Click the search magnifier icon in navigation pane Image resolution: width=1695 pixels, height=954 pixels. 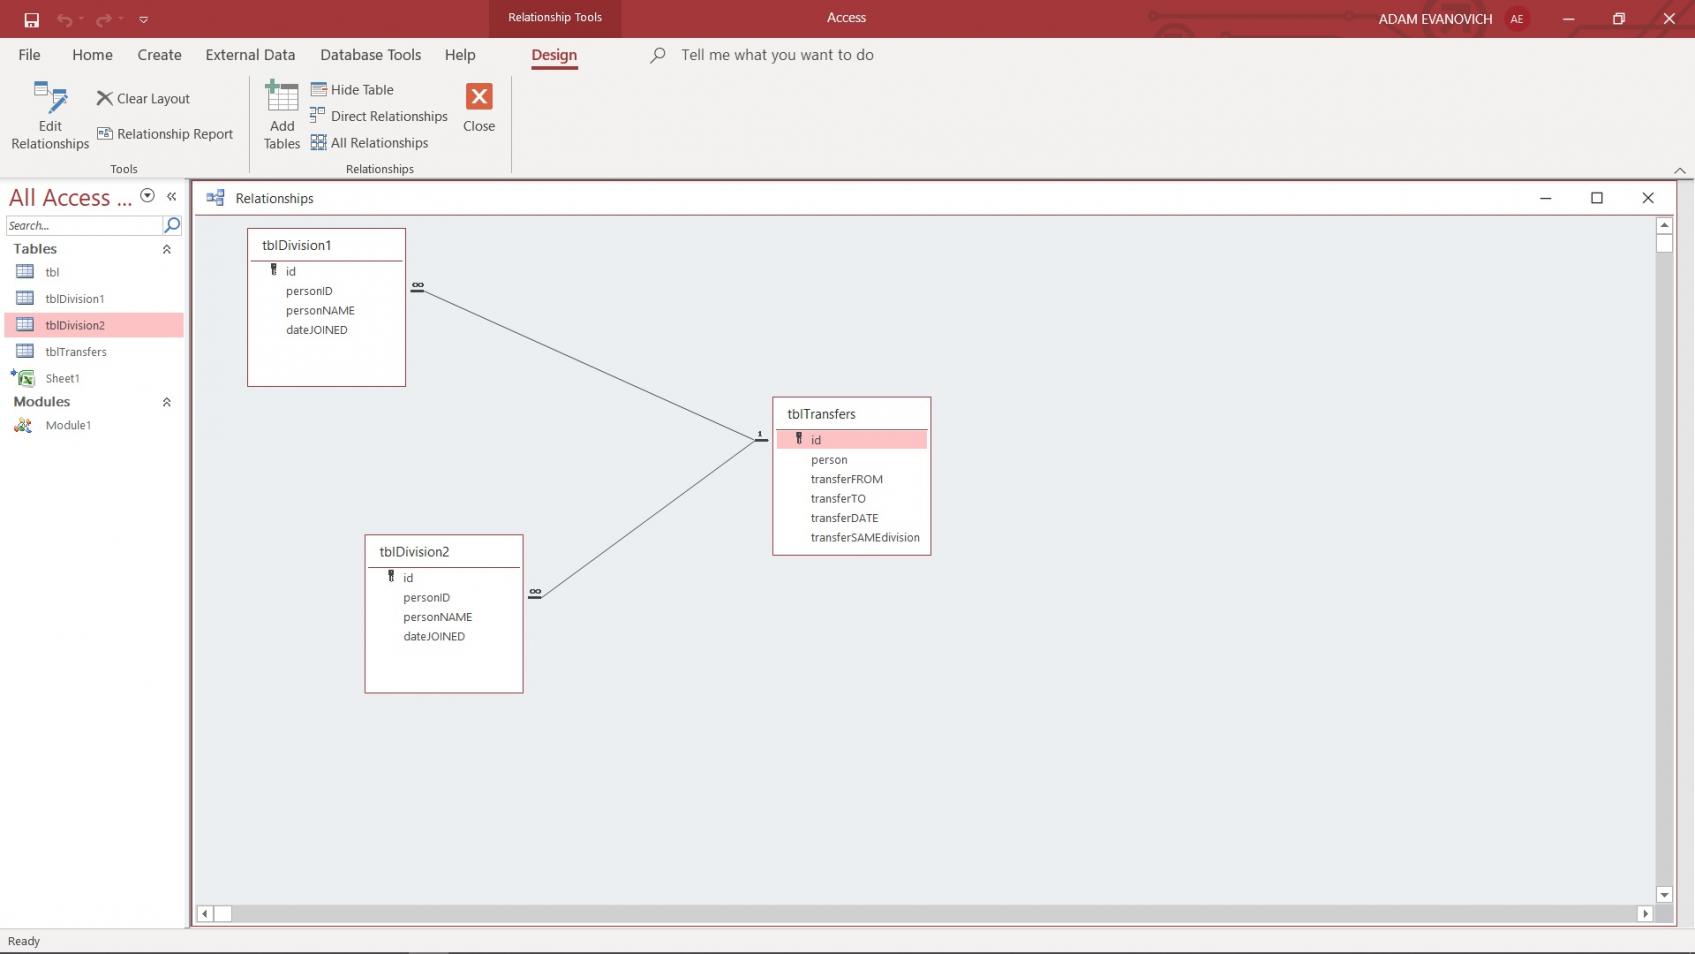tap(172, 226)
